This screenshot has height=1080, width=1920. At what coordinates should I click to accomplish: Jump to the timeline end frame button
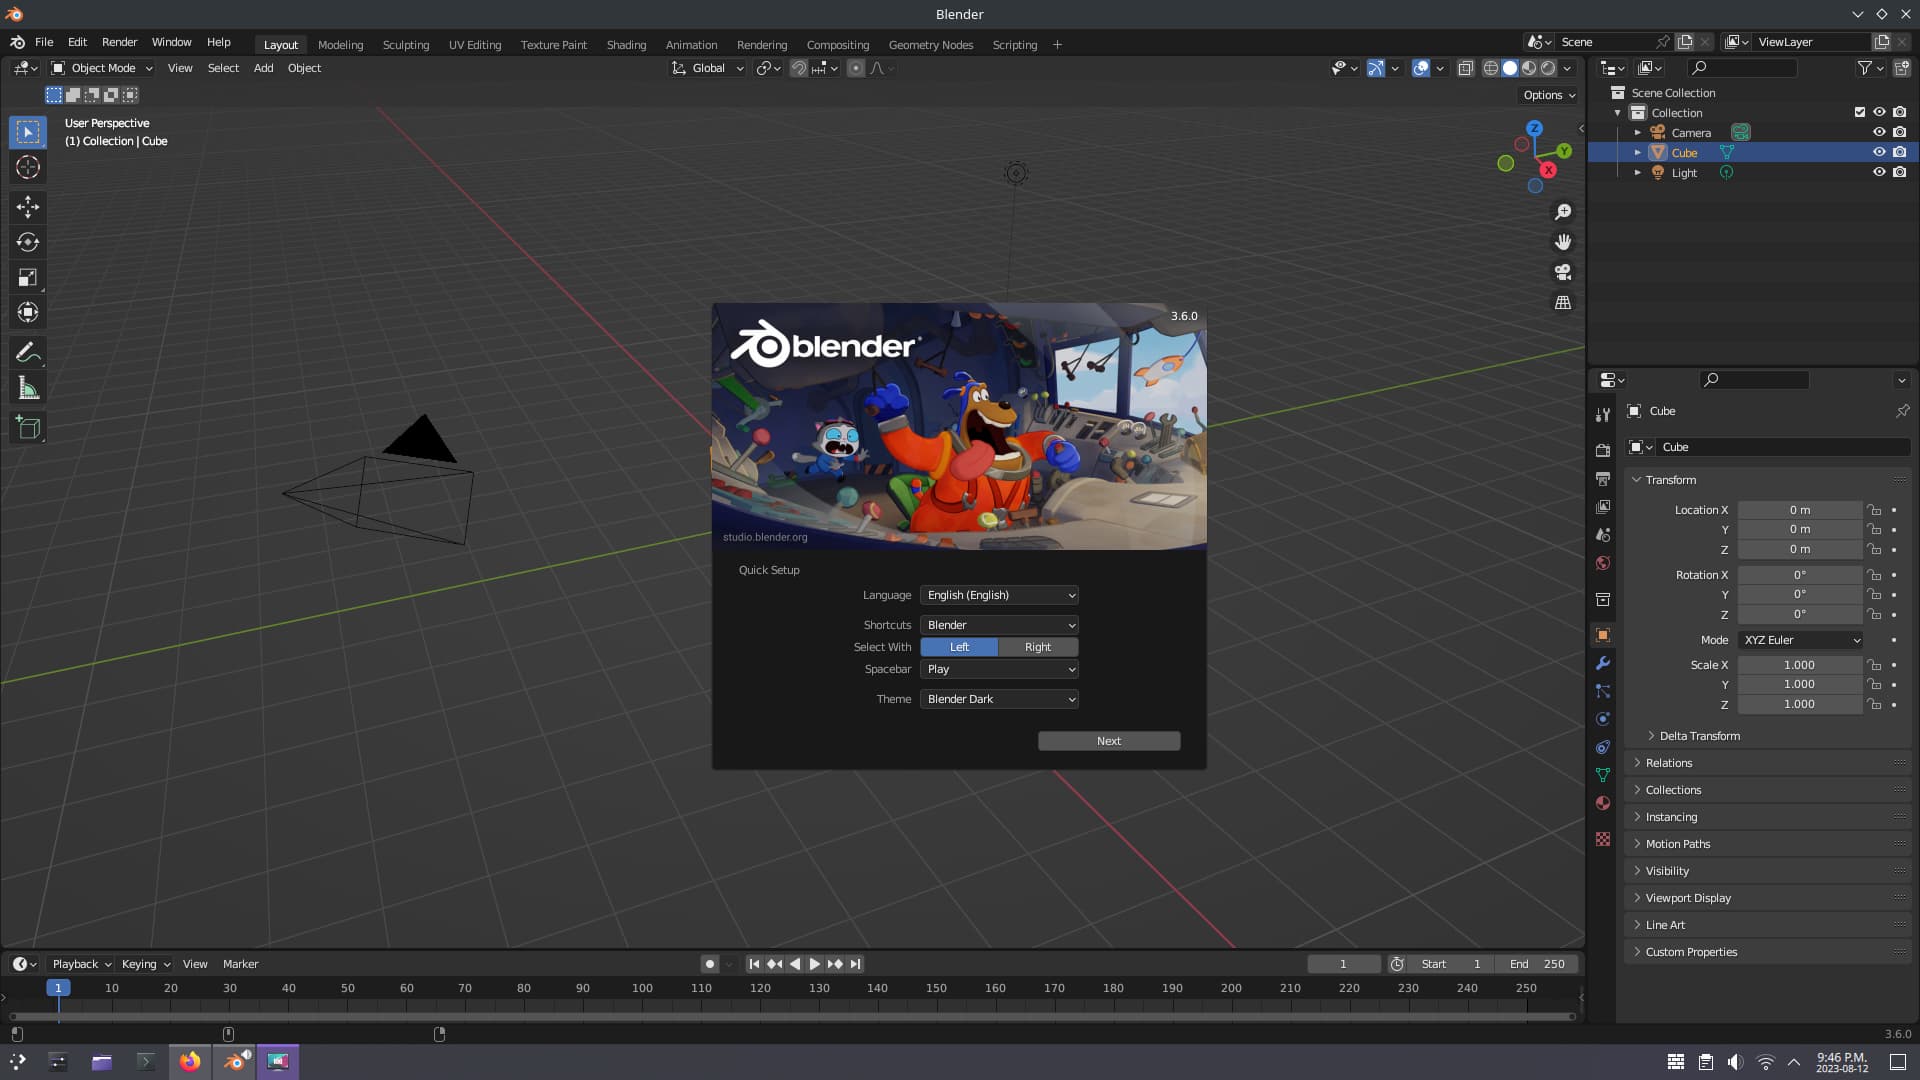coord(855,964)
